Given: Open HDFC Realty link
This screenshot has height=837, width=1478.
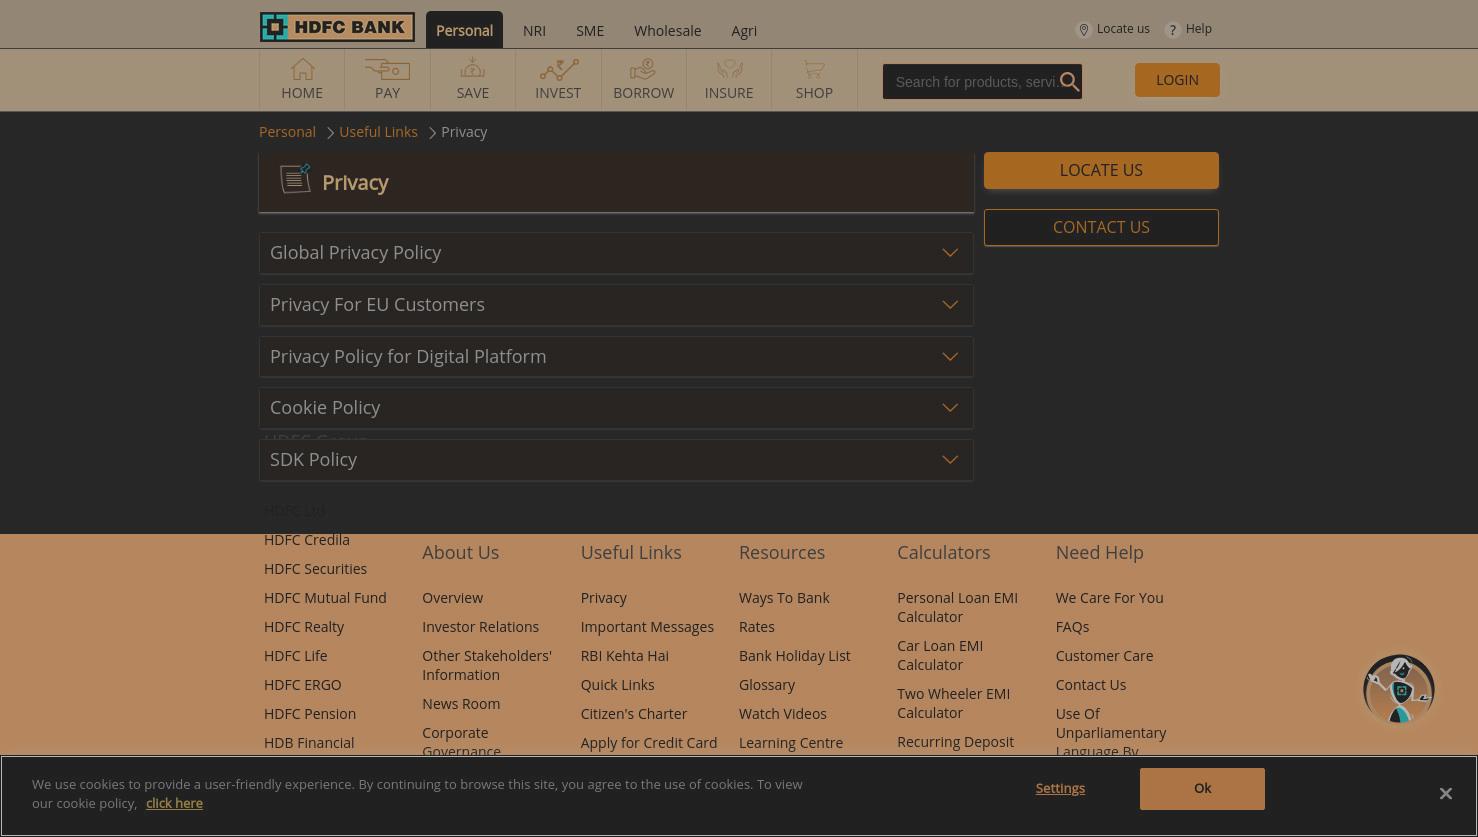Looking at the screenshot, I should pos(304,627).
